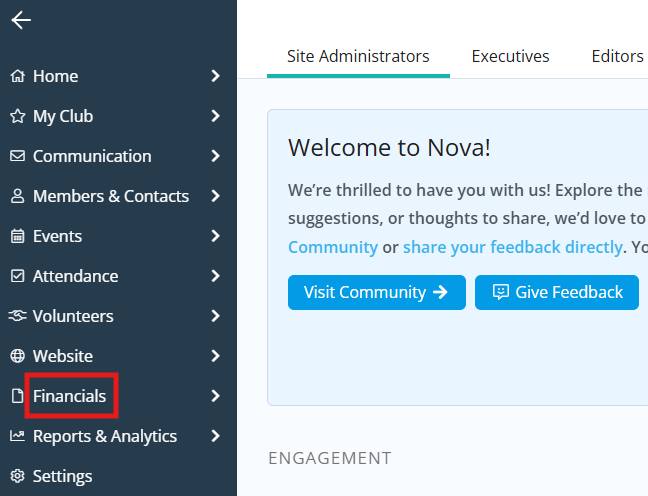The height and width of the screenshot is (496, 648).
Task: Expand the Communication chevron
Action: pyautogui.click(x=215, y=156)
